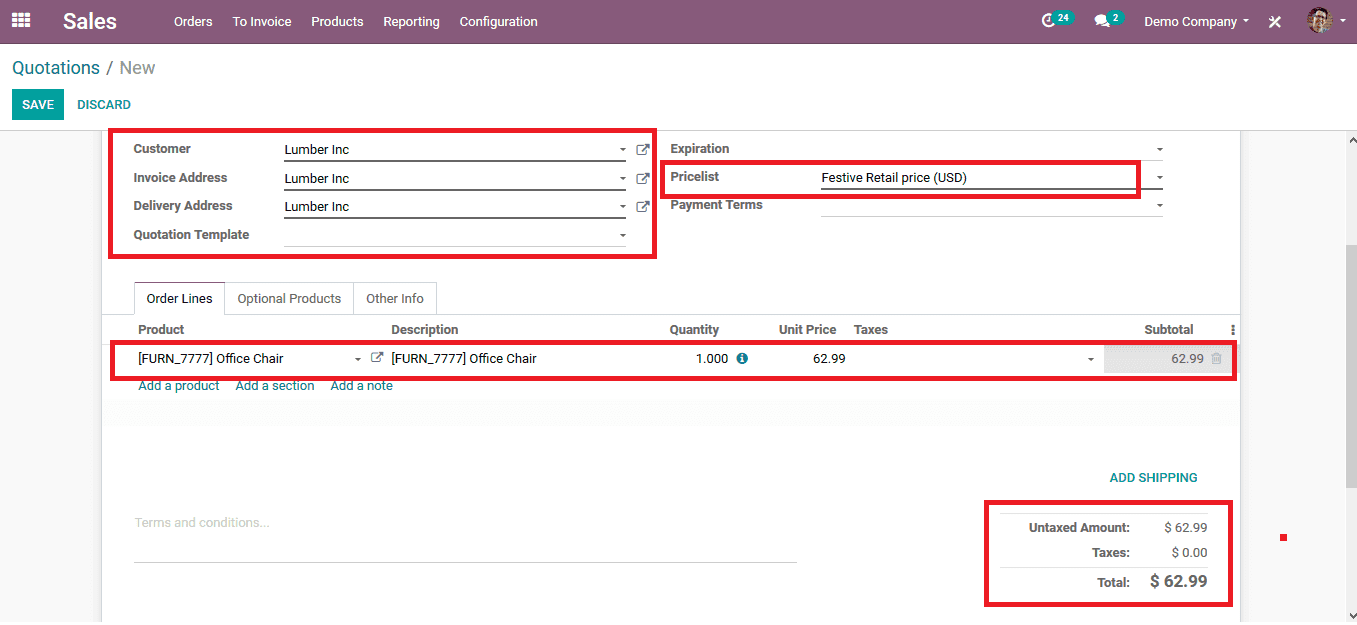This screenshot has width=1357, height=625.
Task: Expand the Delivery Address dropdown
Action: pos(622,207)
